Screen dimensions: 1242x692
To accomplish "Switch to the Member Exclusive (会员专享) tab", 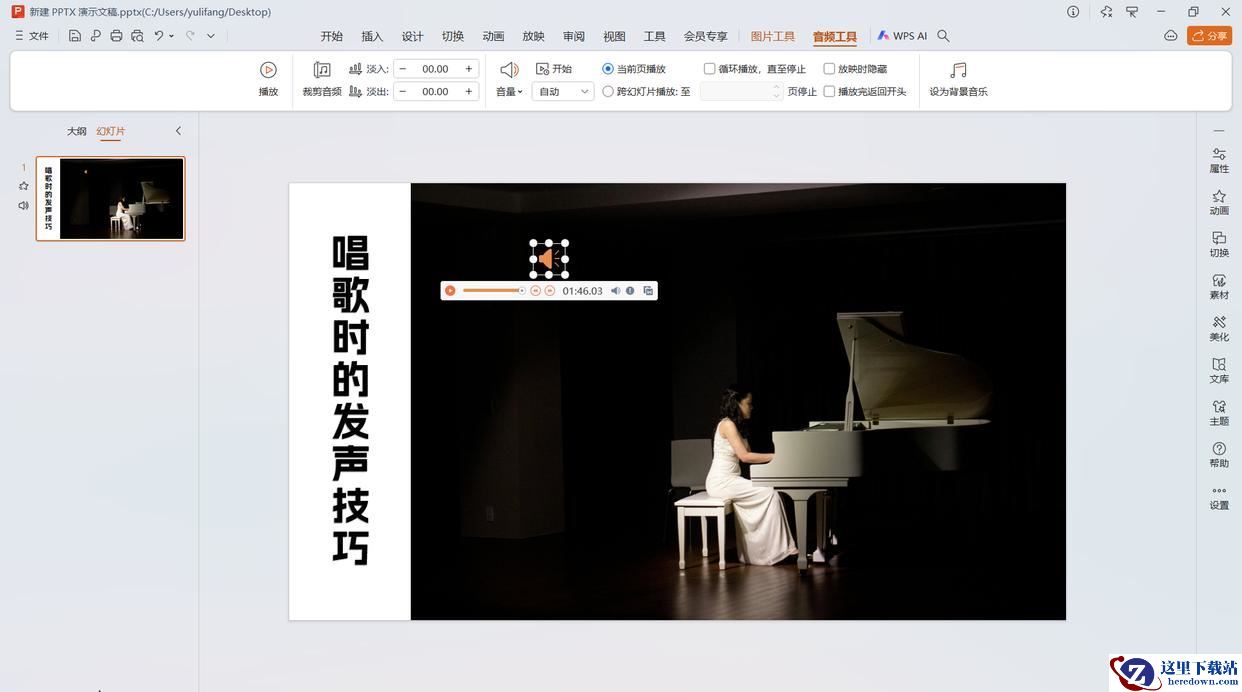I will [706, 36].
